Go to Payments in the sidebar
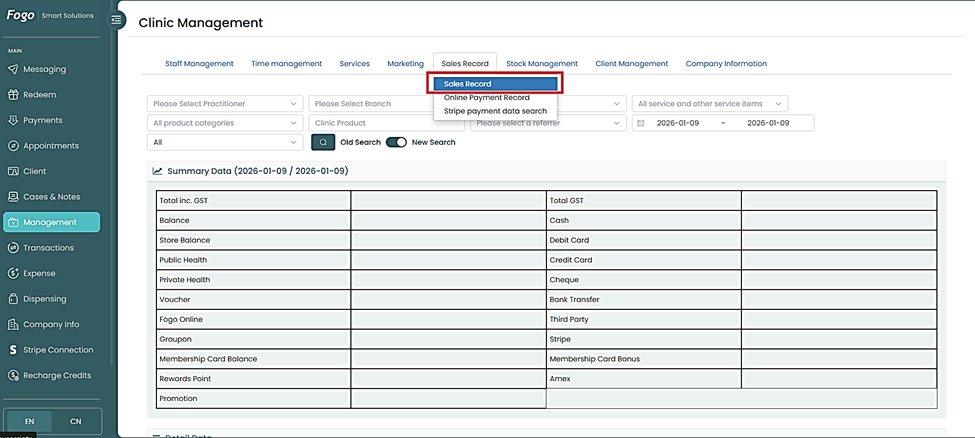The width and height of the screenshot is (975, 438). 42,120
